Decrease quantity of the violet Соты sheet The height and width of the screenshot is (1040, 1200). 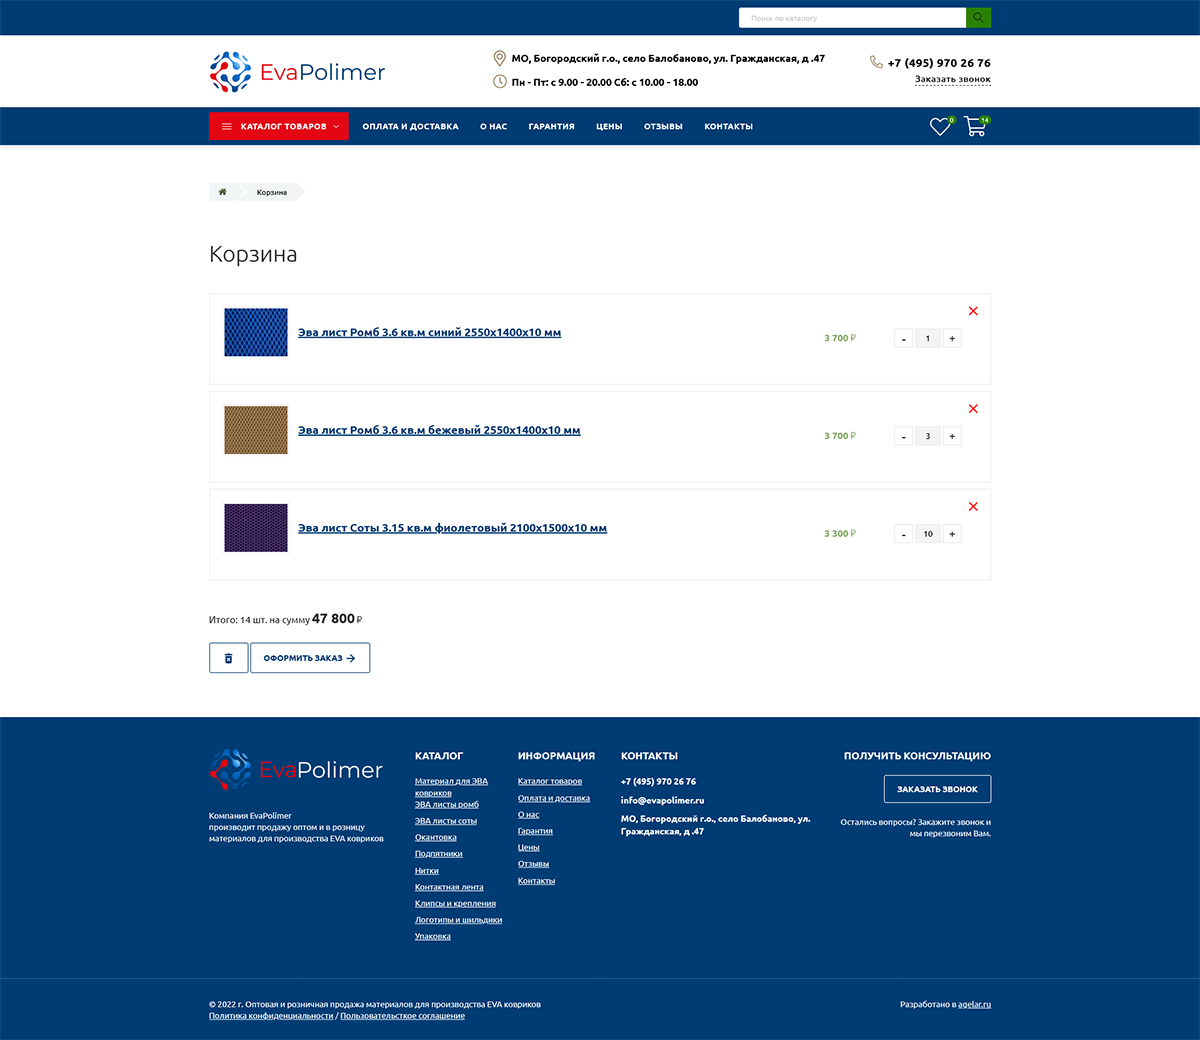click(x=903, y=534)
